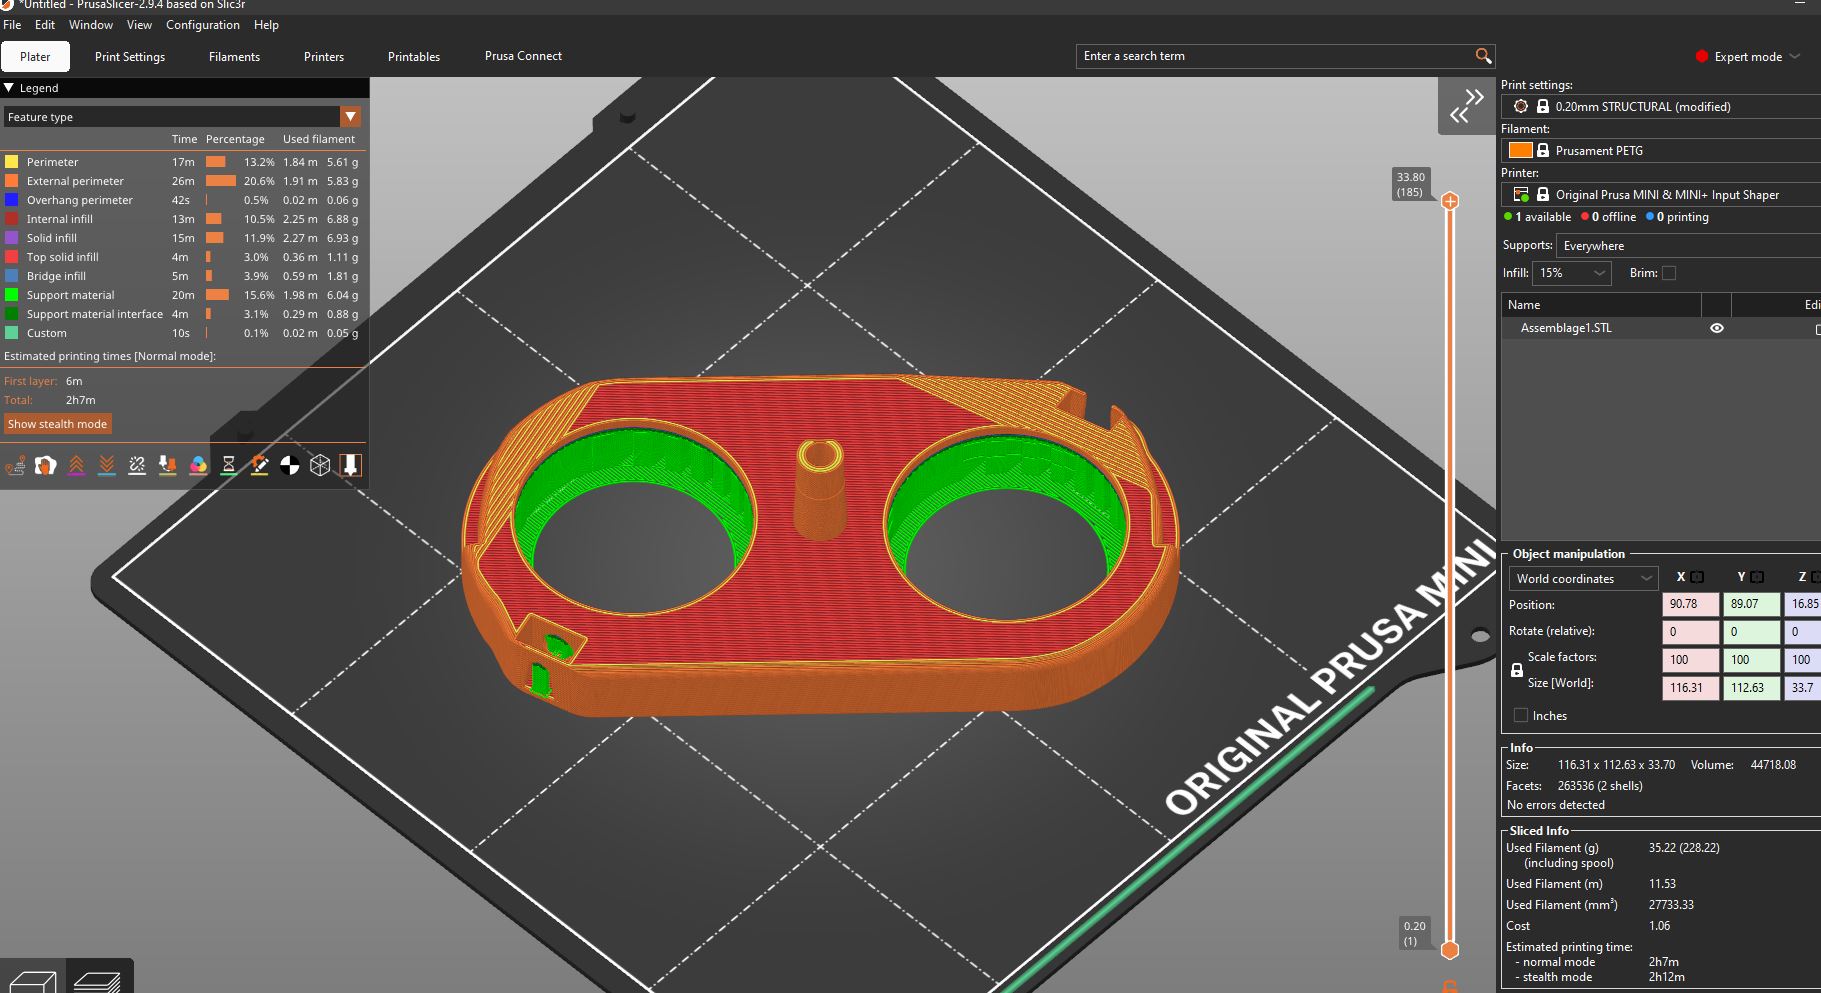Toggle wipe visibility hand icon
Screen dimensions: 1821x993
pos(45,465)
